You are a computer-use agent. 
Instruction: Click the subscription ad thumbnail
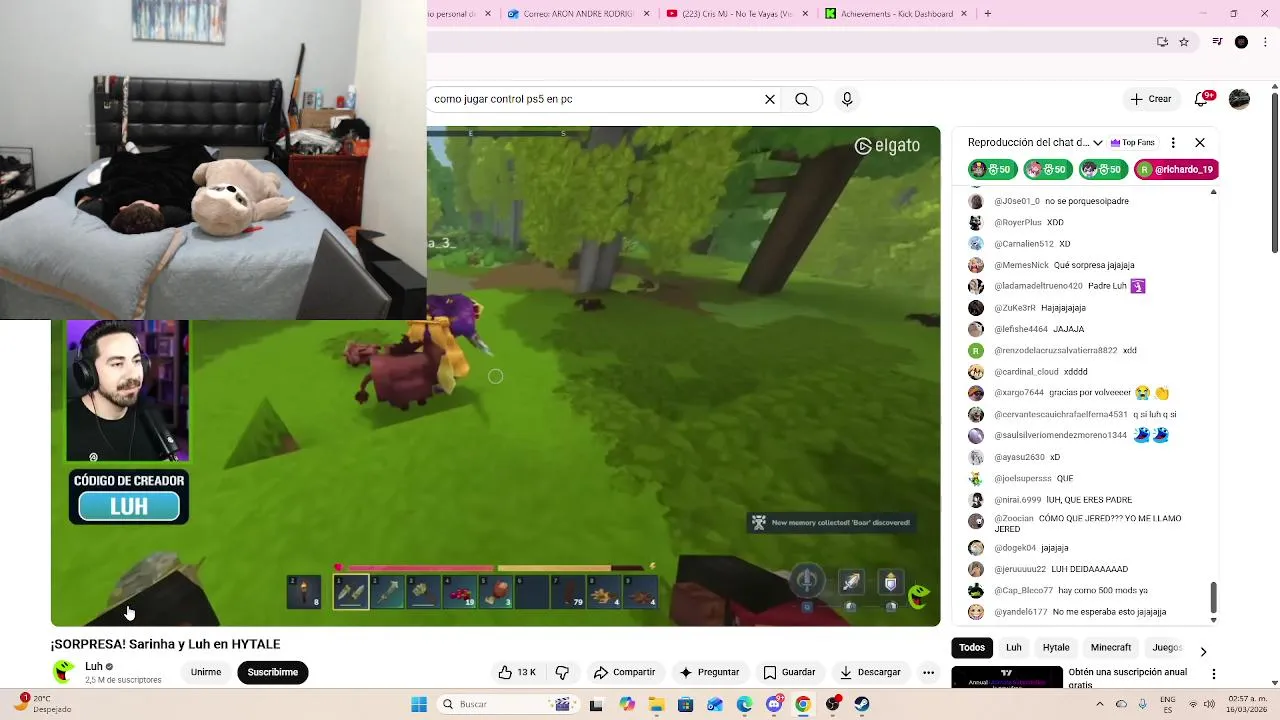[x=1007, y=677]
